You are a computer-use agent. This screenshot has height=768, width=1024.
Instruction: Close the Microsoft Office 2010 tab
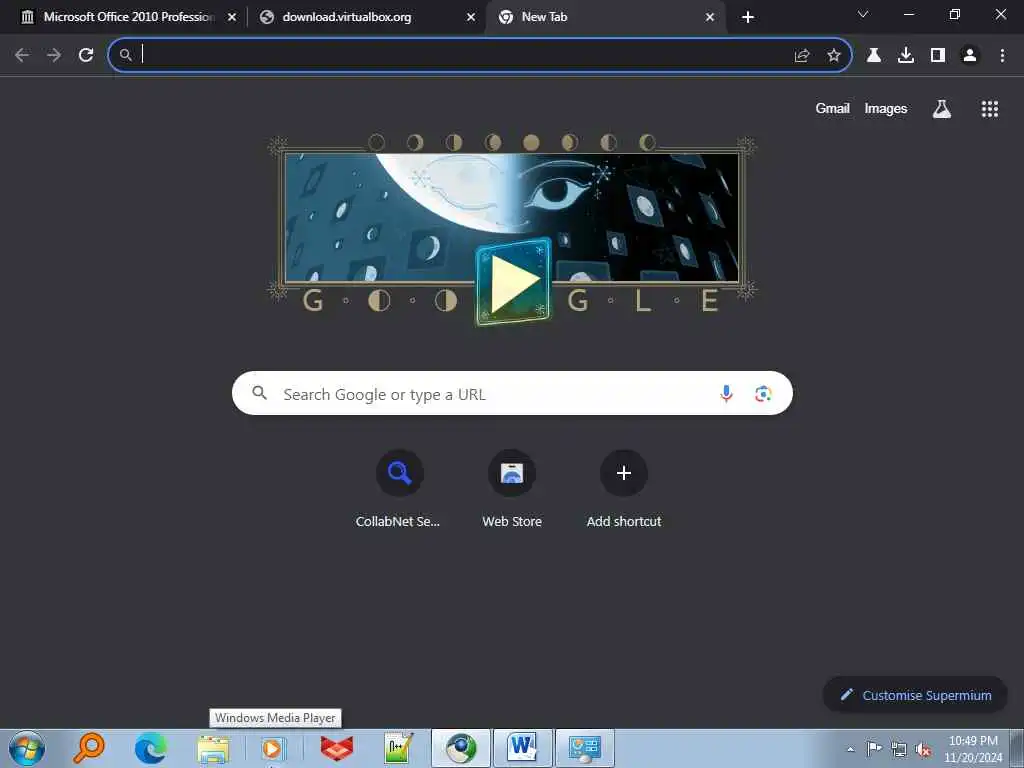click(x=232, y=17)
